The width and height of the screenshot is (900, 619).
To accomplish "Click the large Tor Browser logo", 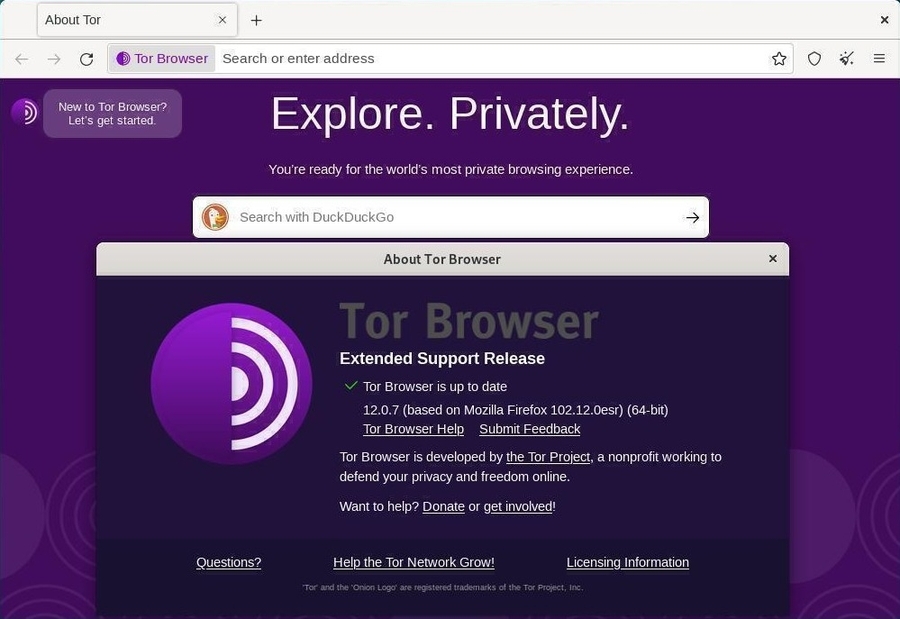I will [231, 384].
